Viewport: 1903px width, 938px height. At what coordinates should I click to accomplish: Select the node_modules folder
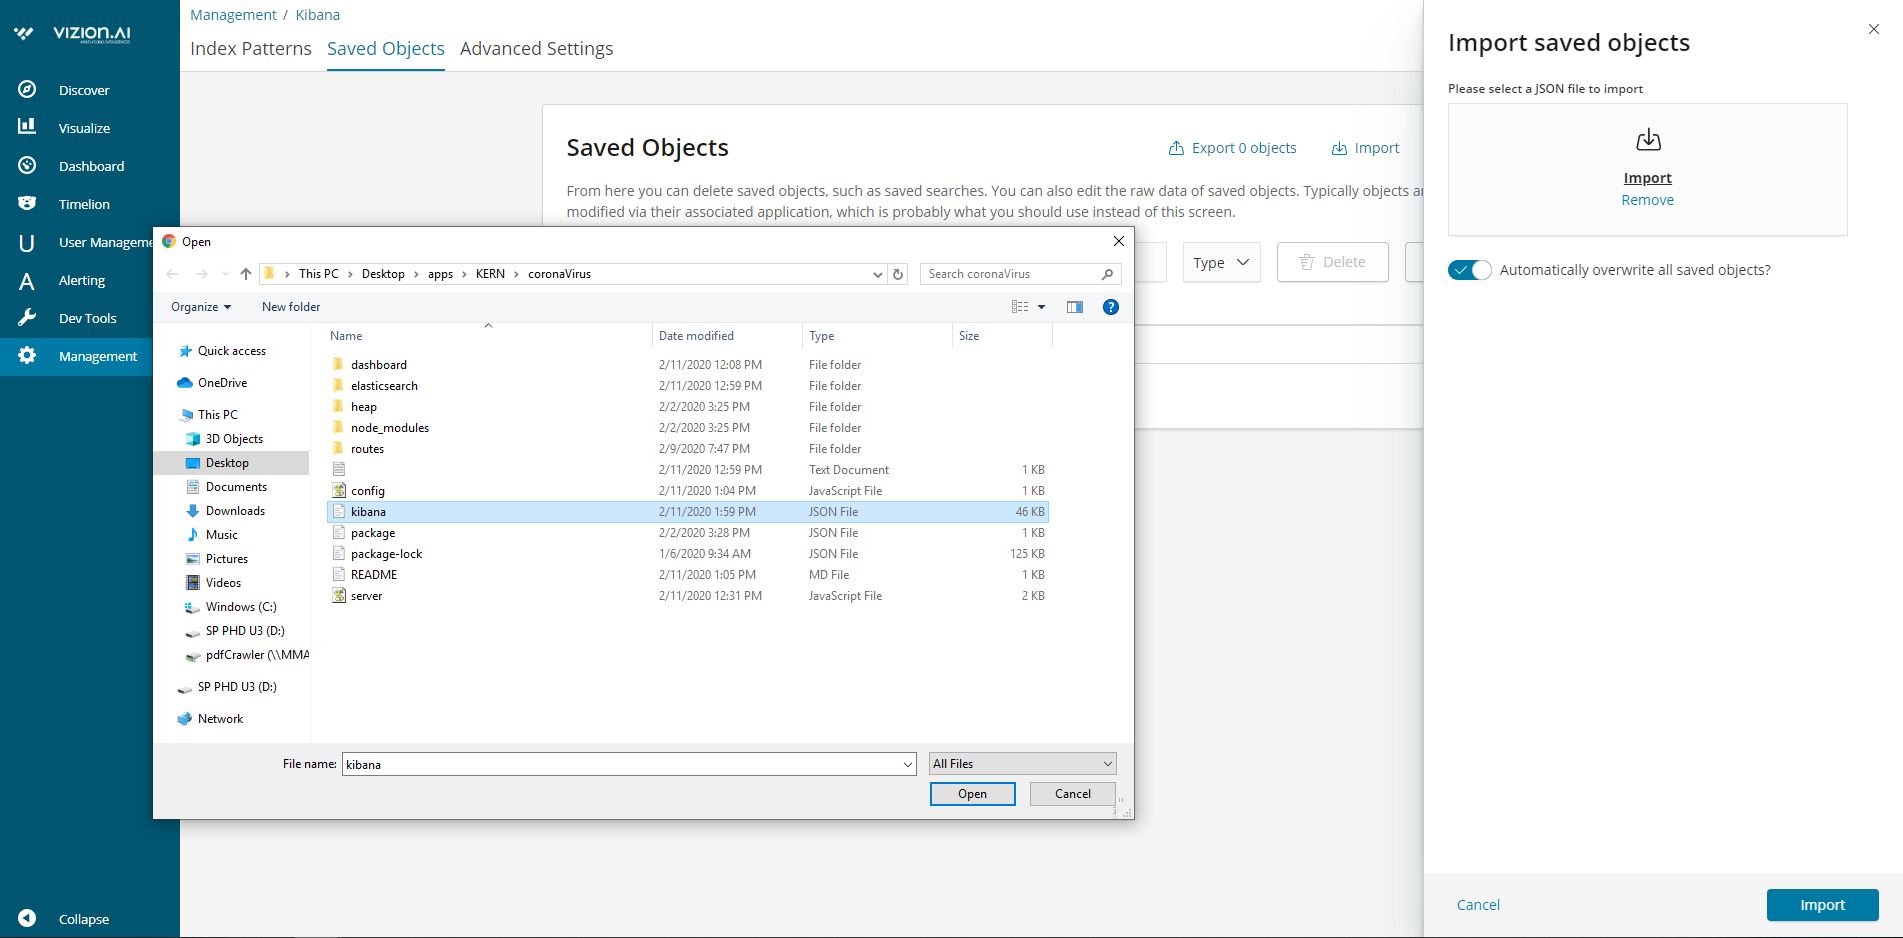[x=390, y=428]
